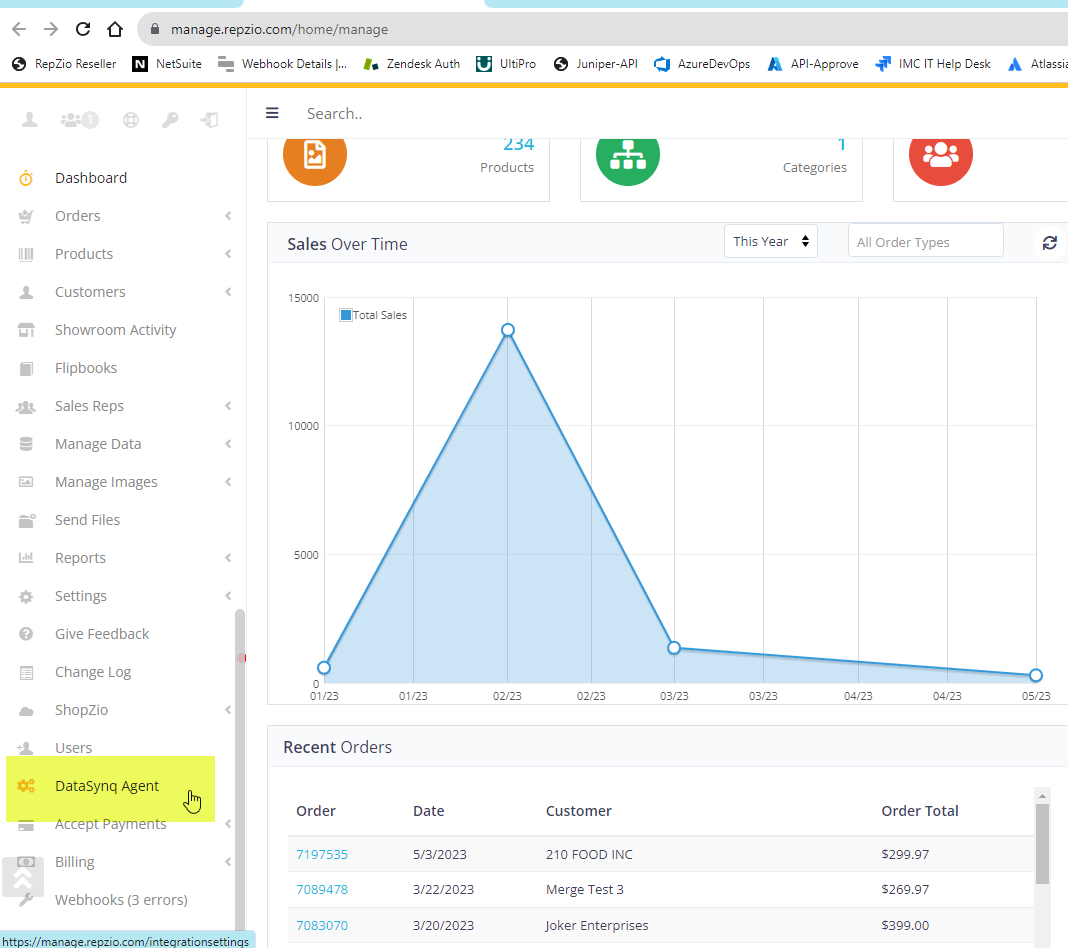This screenshot has height=948, width=1068.
Task: Reload the page with refresh icon
Action: click(x=83, y=29)
